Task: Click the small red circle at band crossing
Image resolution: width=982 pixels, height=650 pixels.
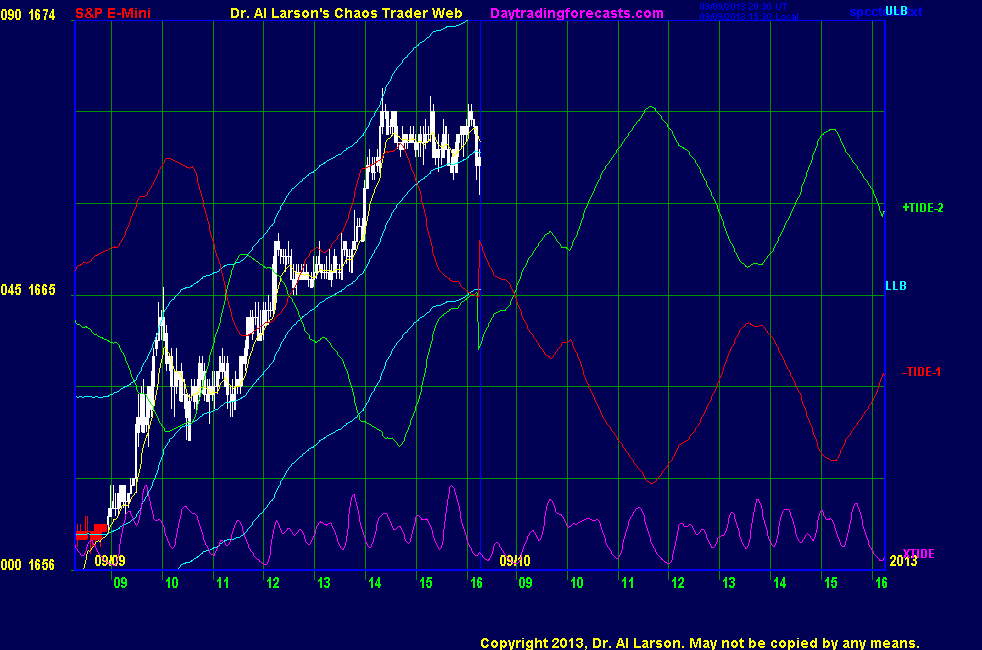Action: 476,292
